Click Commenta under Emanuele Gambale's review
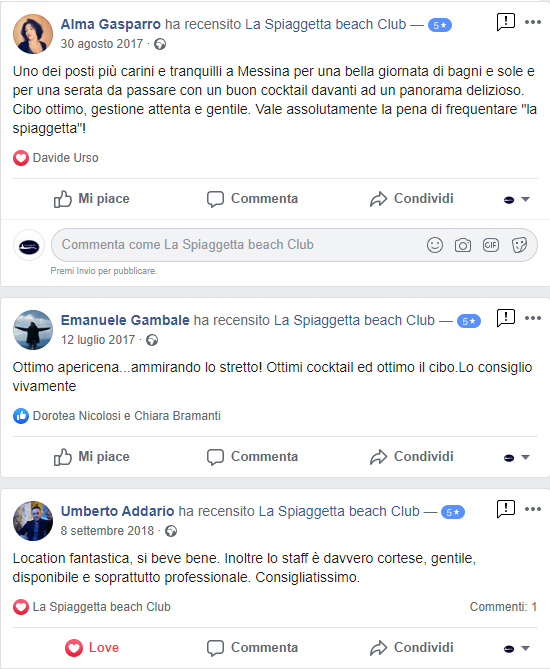The height and width of the screenshot is (669, 550). (252, 457)
